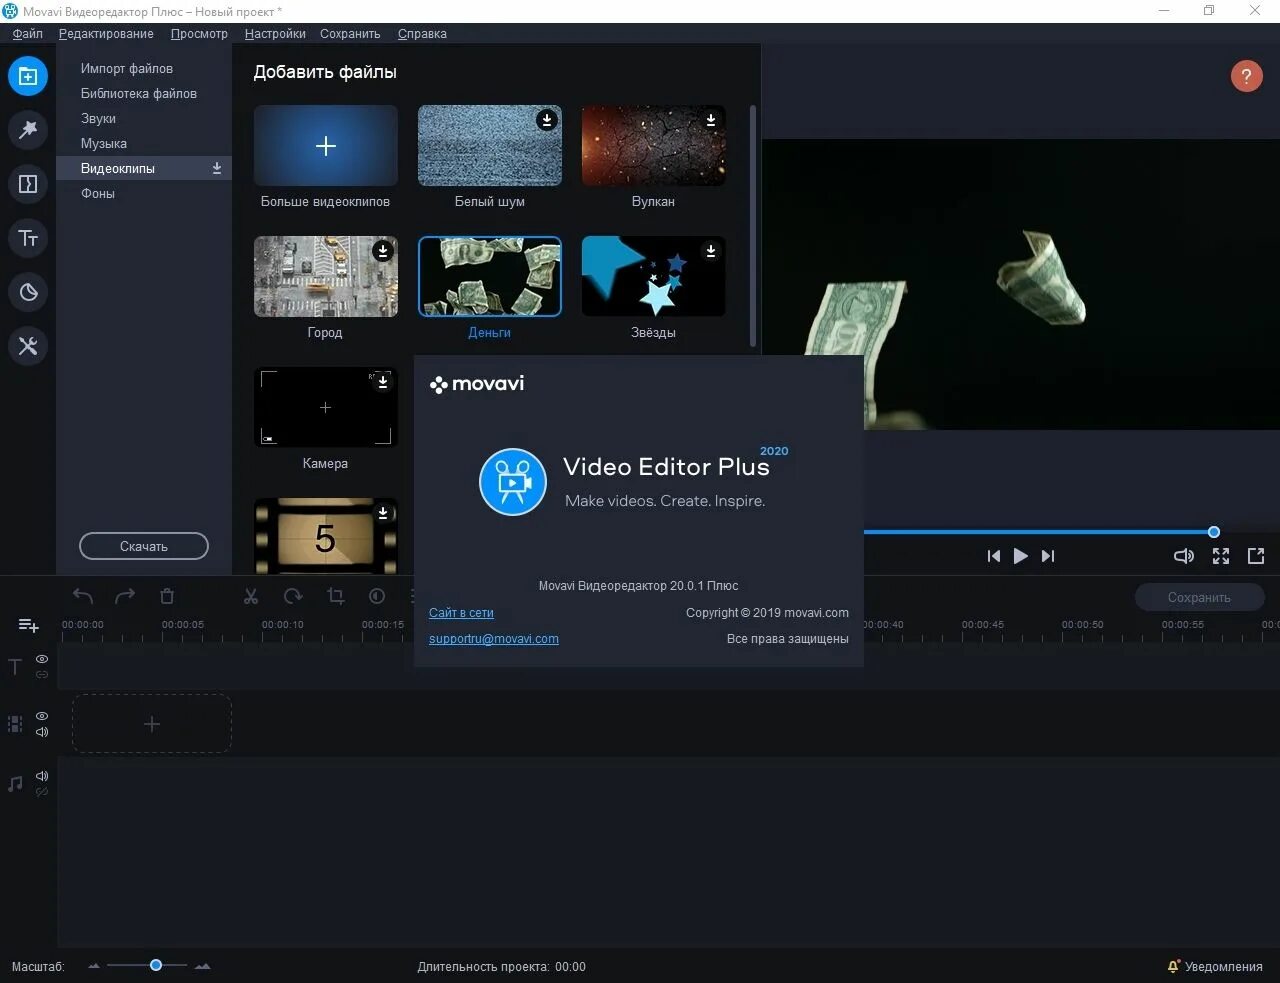Download all Видеоклипы via sidebar arrow
This screenshot has height=983, width=1280.
pos(217,168)
